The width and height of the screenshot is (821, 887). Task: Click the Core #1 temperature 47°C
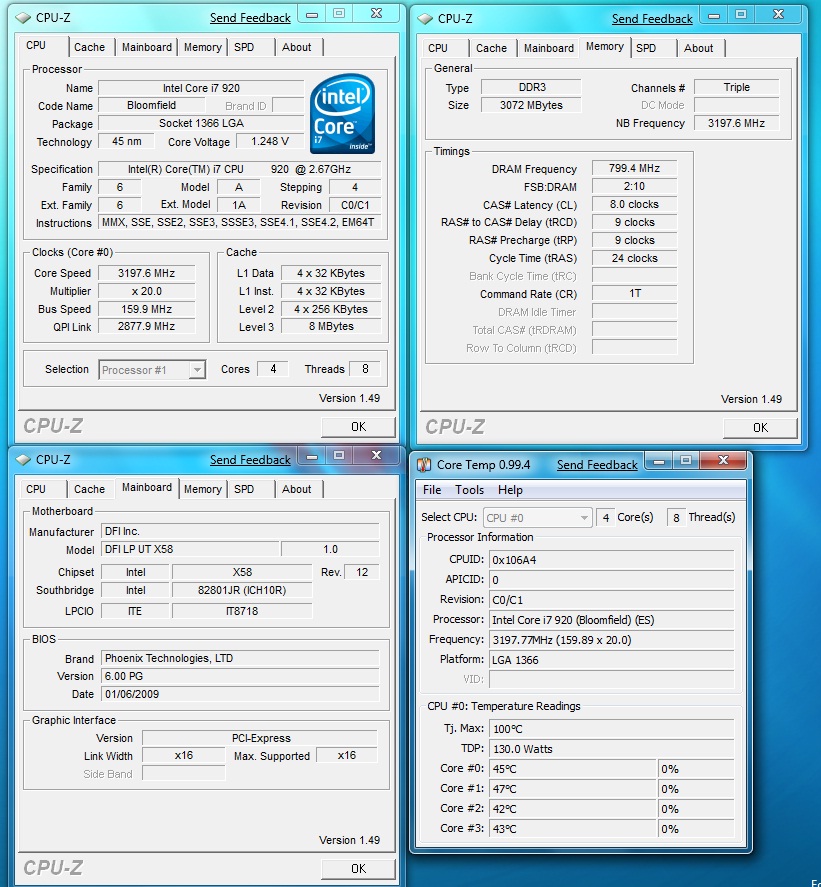click(572, 789)
